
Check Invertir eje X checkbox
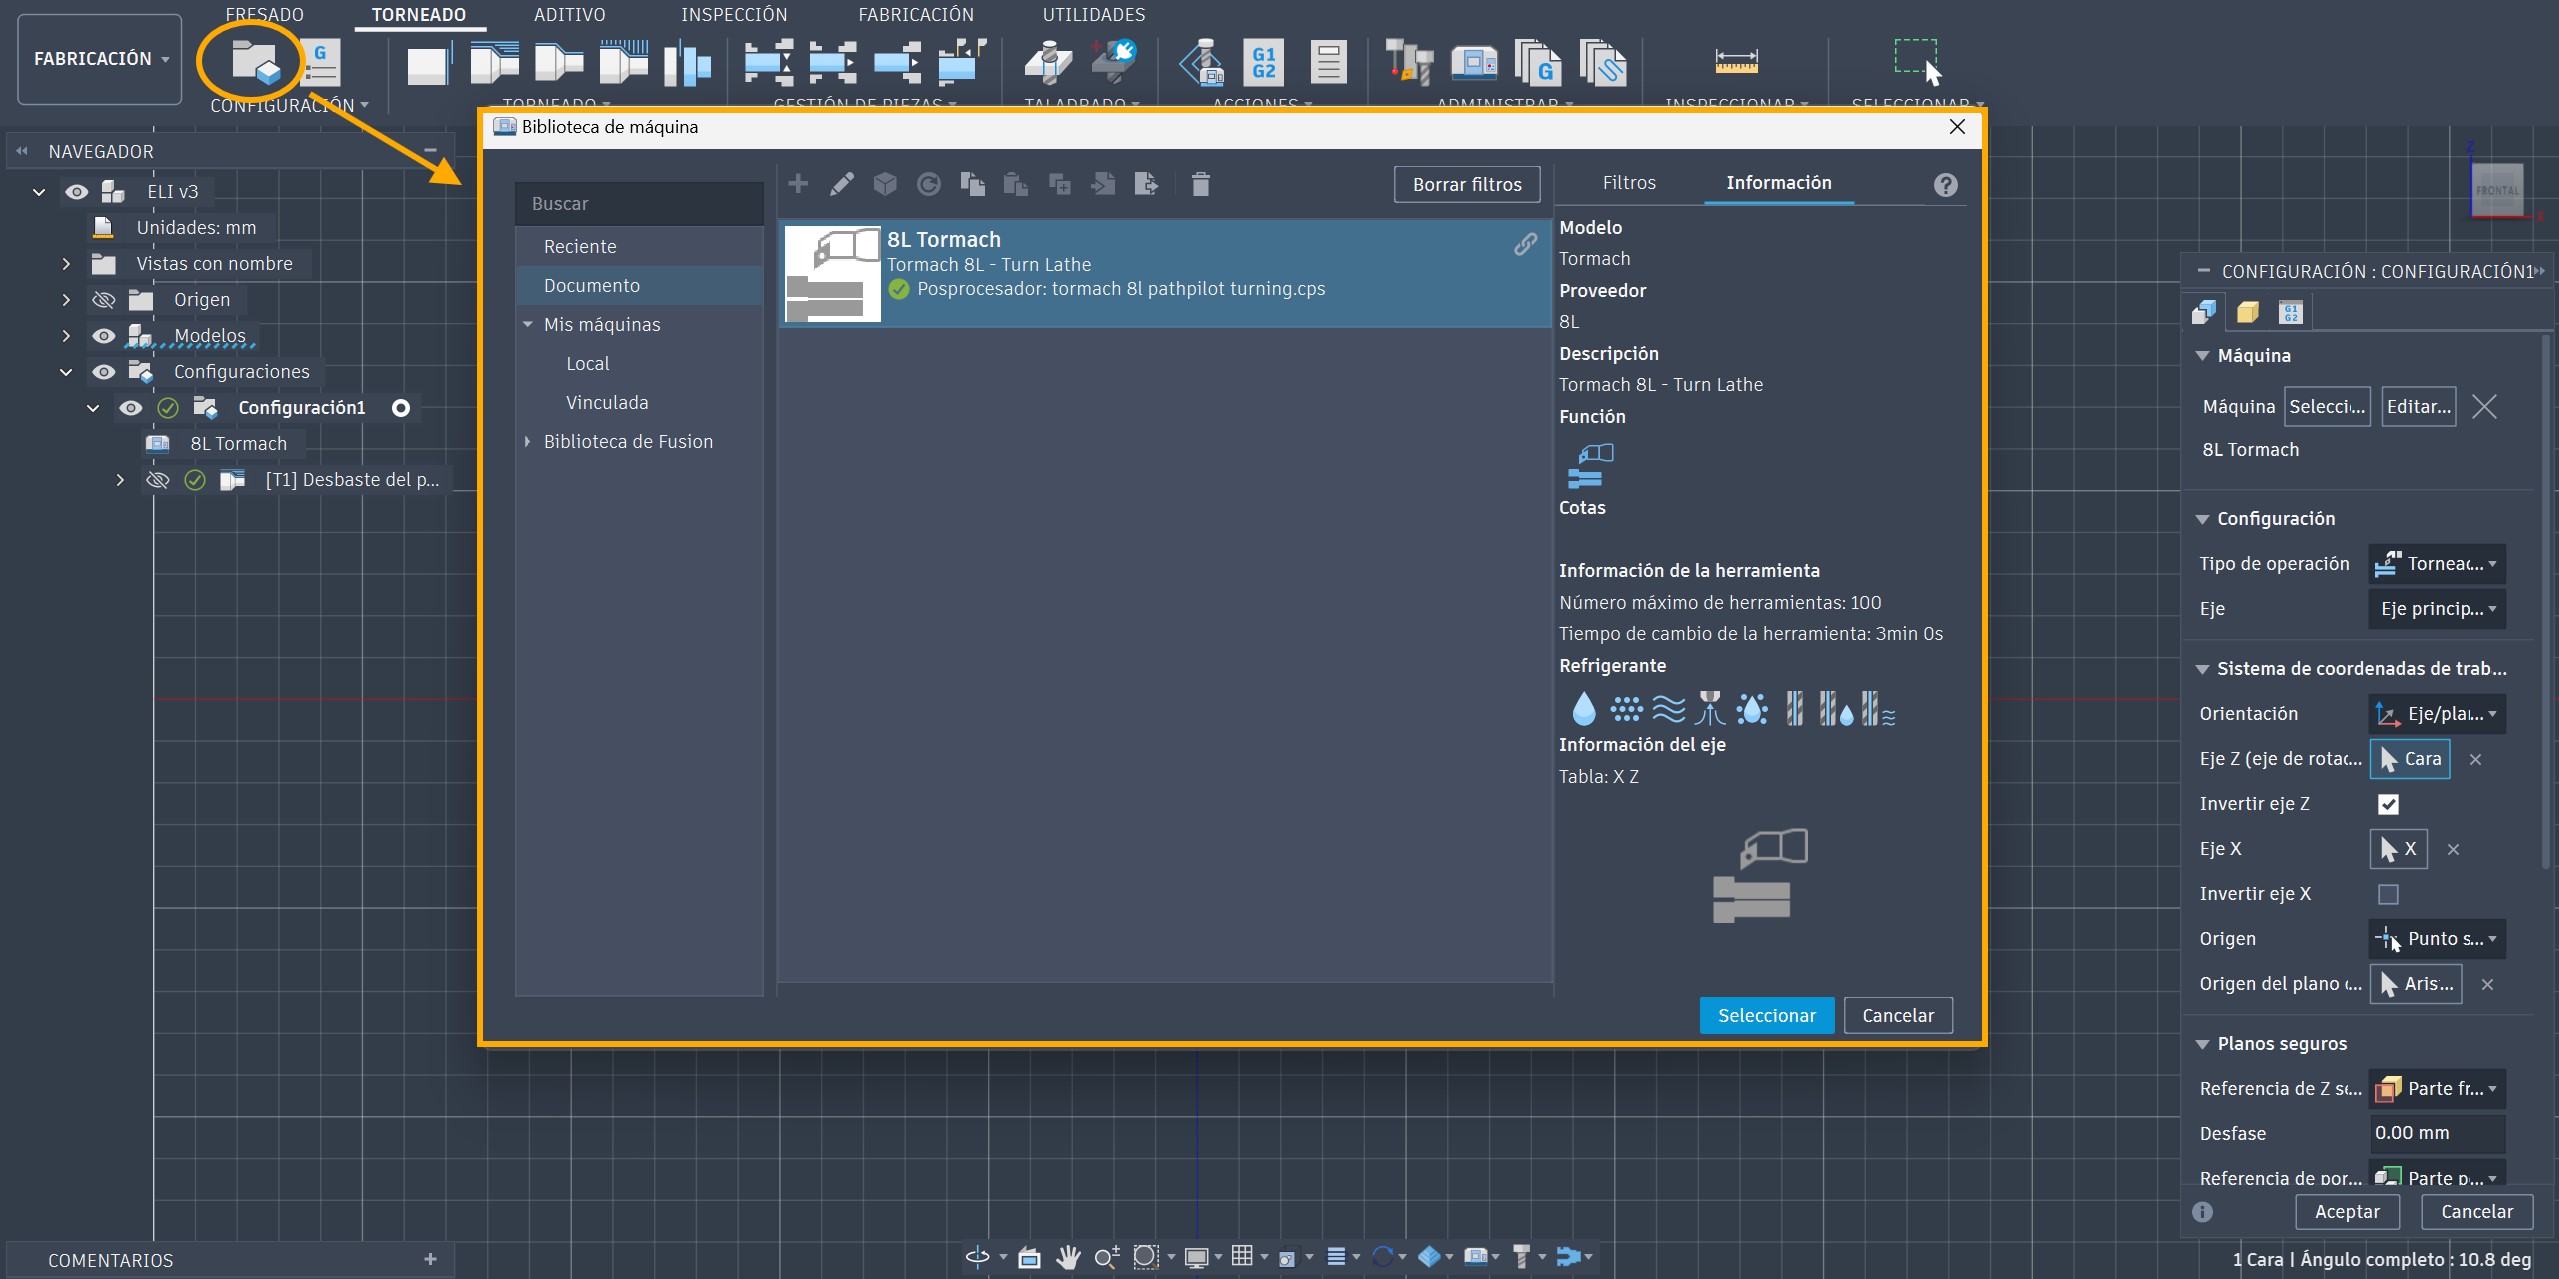(x=2388, y=894)
